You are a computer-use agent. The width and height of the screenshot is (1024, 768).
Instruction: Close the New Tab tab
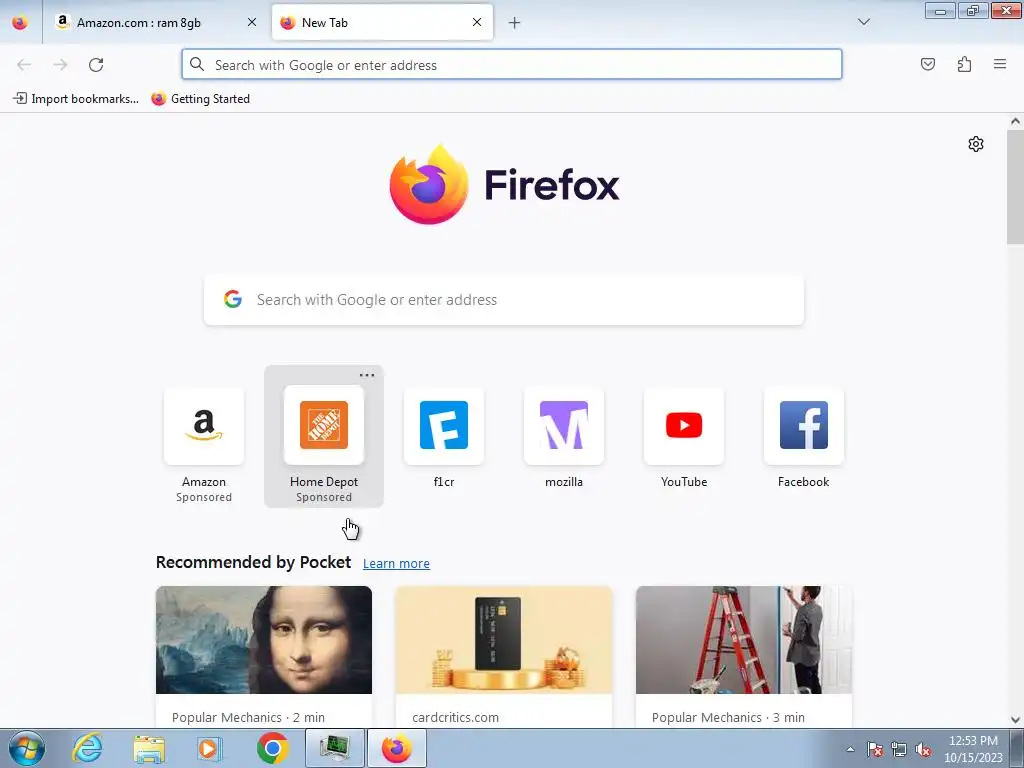(477, 22)
